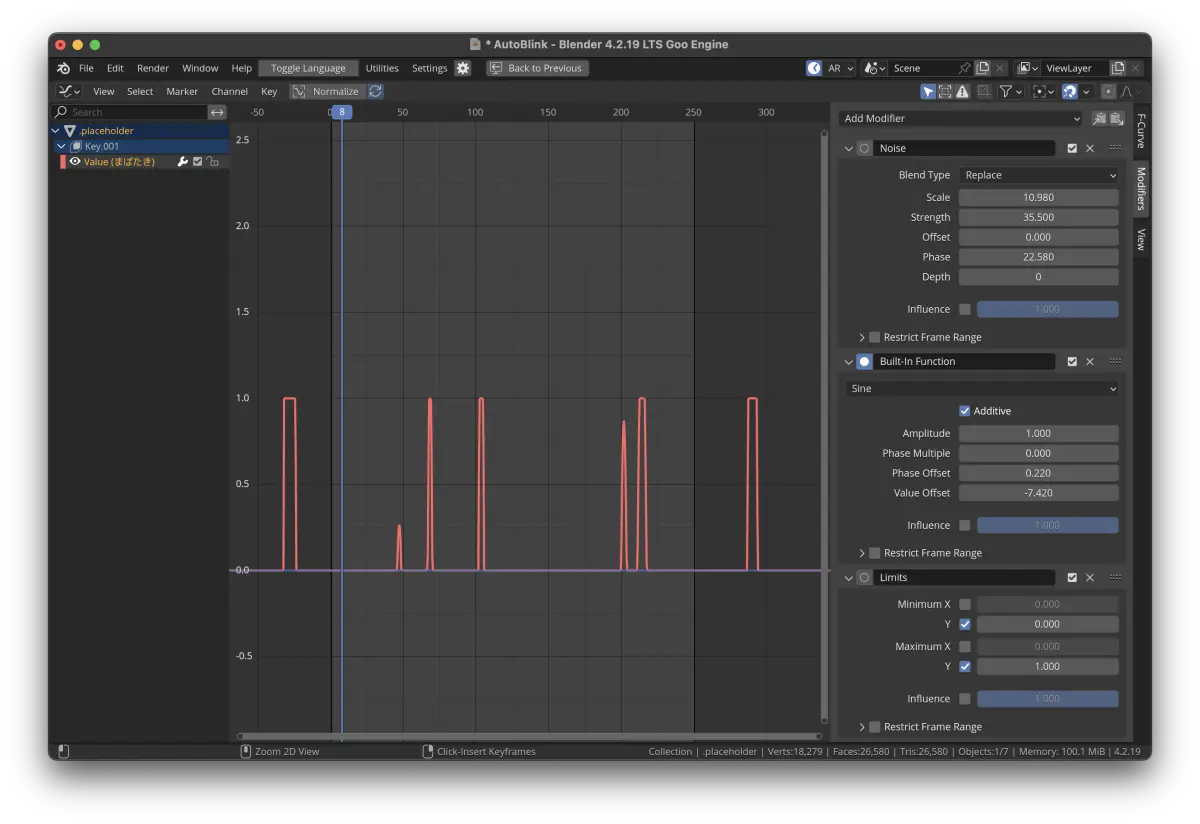The width and height of the screenshot is (1200, 824).
Task: Click the Blender logo menu icon
Action: point(63,68)
